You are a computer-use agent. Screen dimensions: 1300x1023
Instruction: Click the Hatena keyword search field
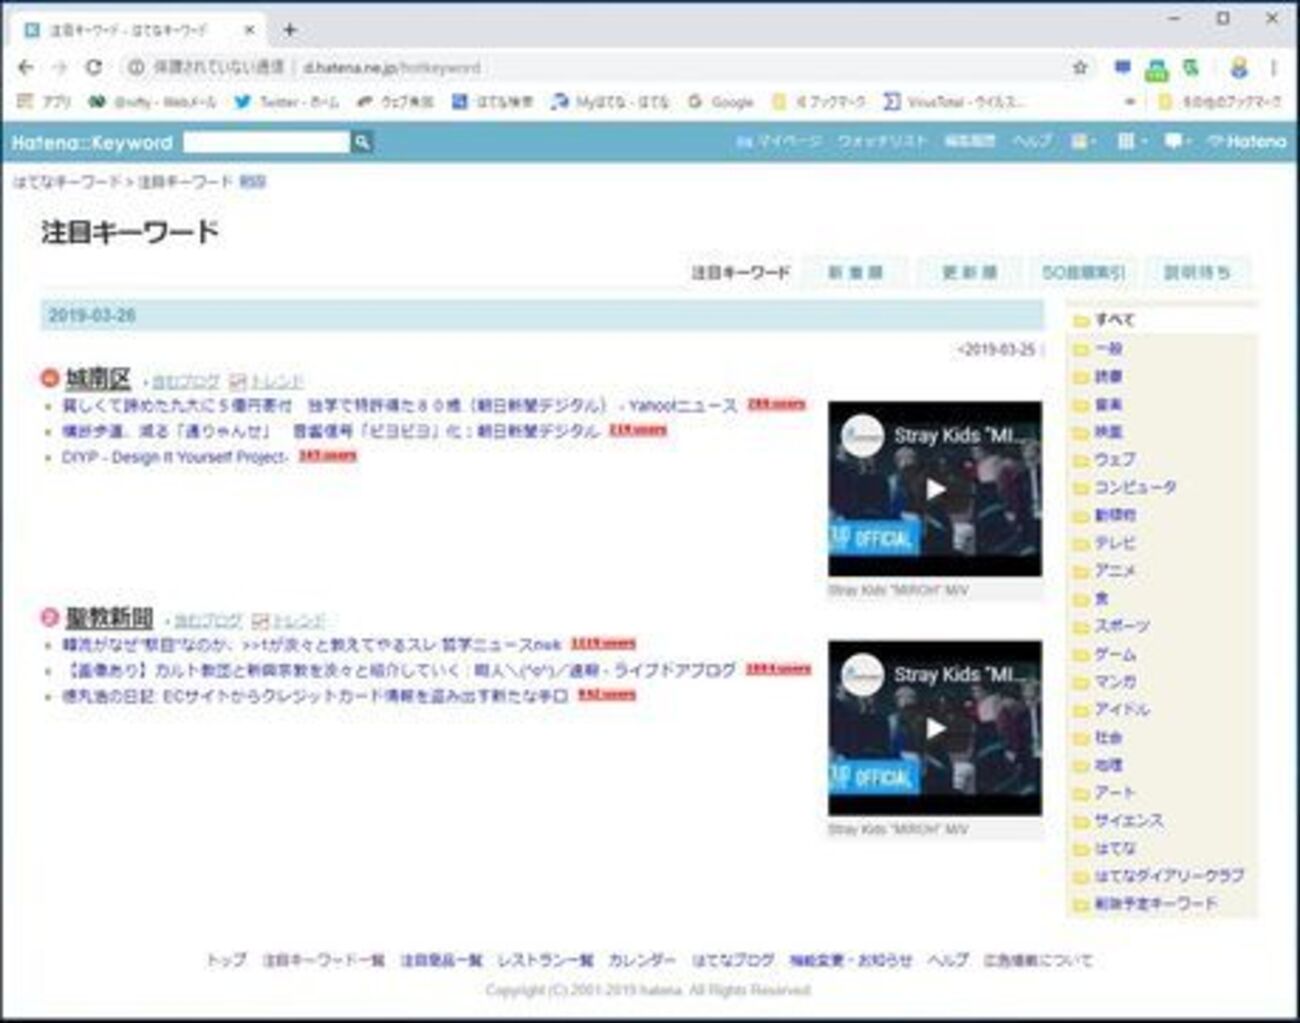(x=266, y=142)
